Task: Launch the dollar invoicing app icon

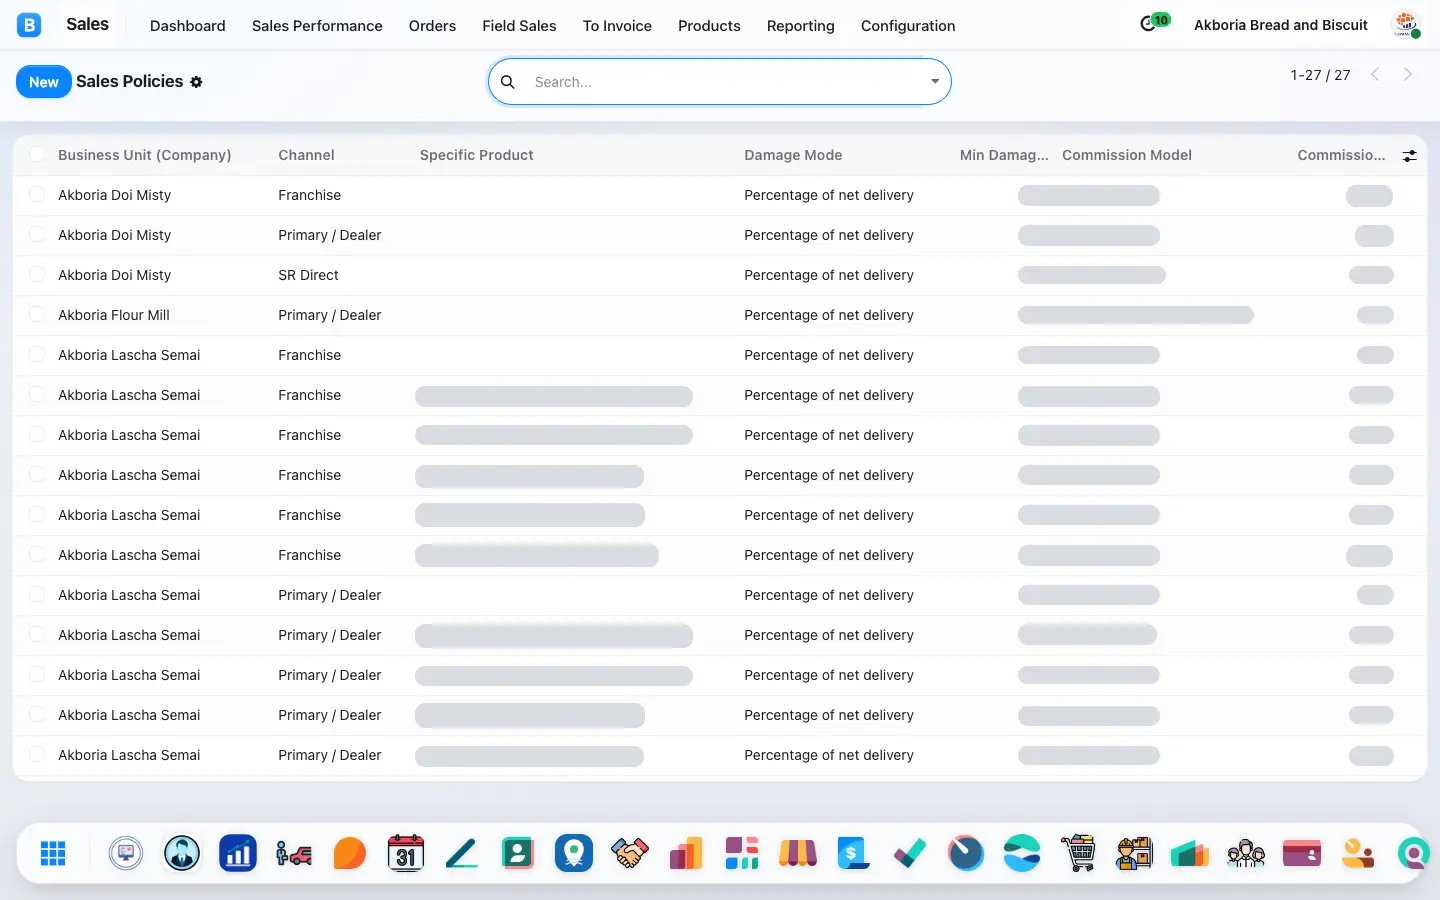Action: (854, 853)
